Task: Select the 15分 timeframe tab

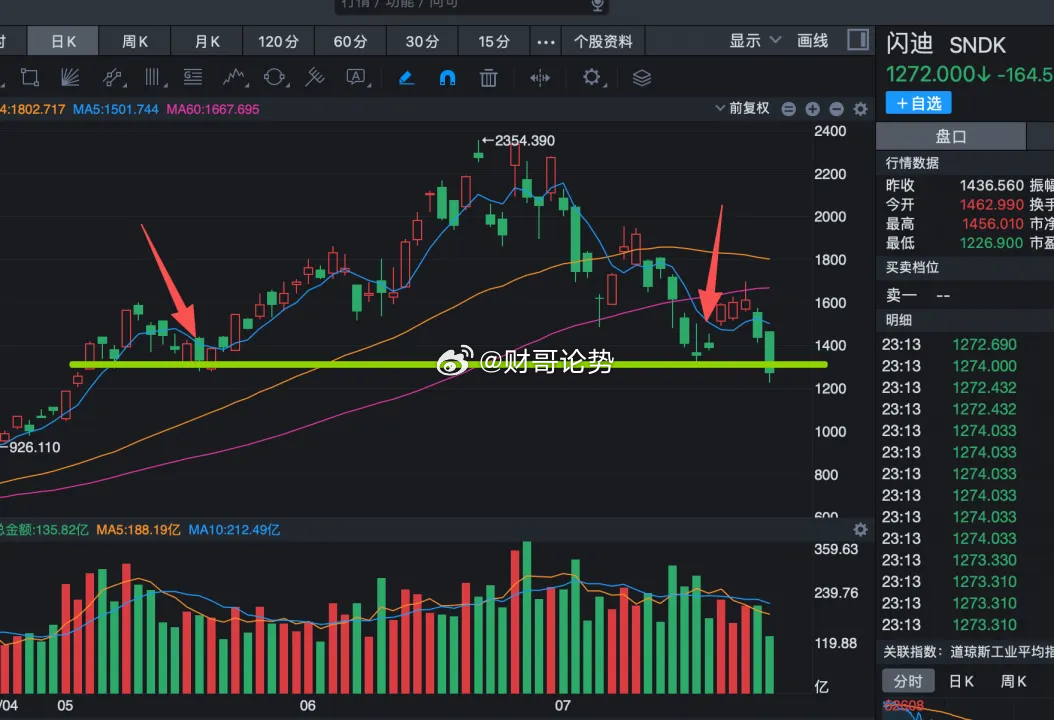Action: click(494, 41)
